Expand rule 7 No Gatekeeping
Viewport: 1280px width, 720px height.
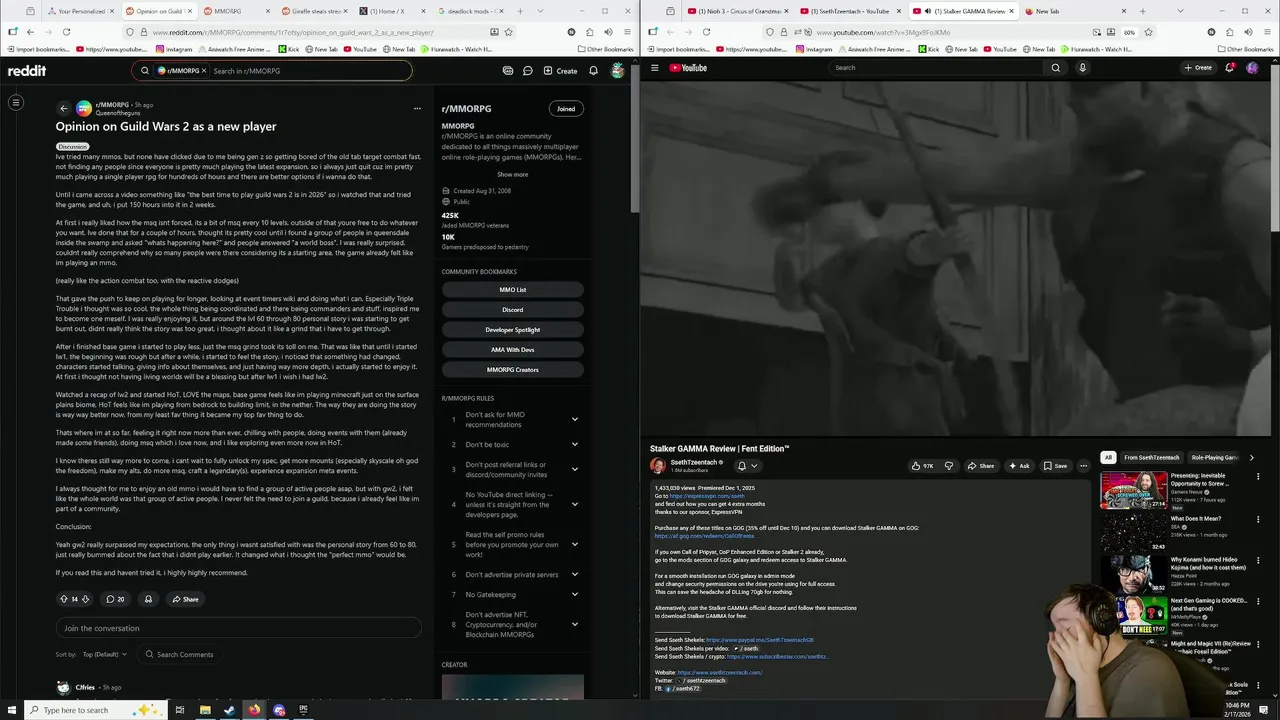coord(574,594)
